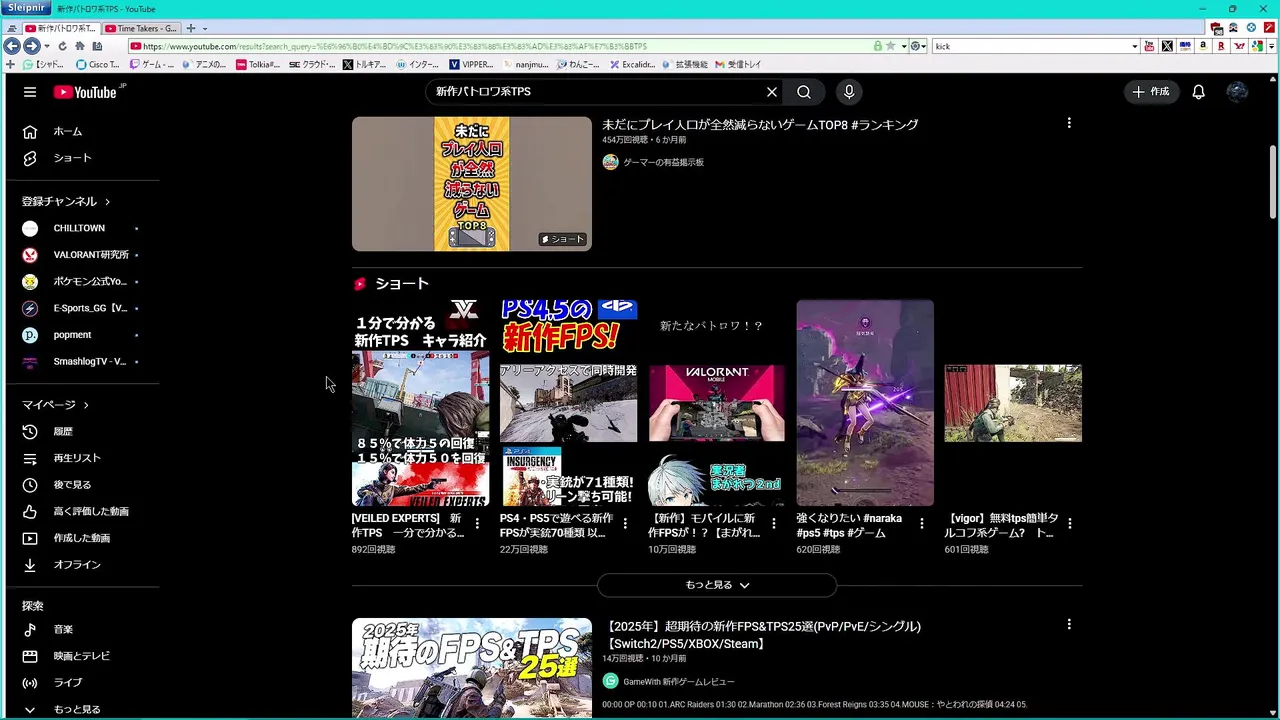1280x720 pixels.
Task: Expand more shorts with もっと見る
Action: click(717, 585)
